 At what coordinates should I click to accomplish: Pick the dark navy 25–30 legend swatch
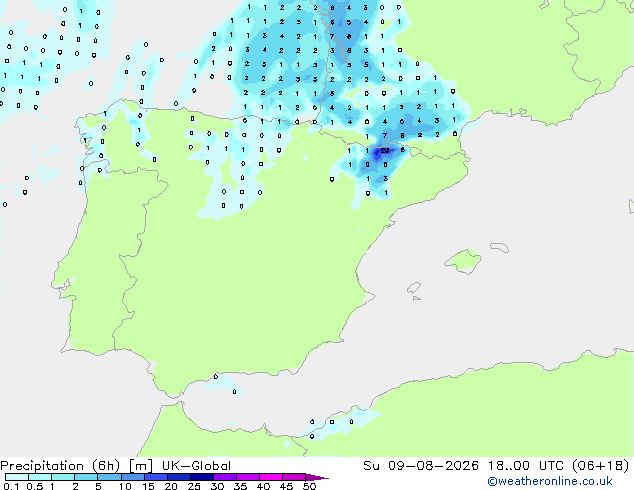pos(201,477)
